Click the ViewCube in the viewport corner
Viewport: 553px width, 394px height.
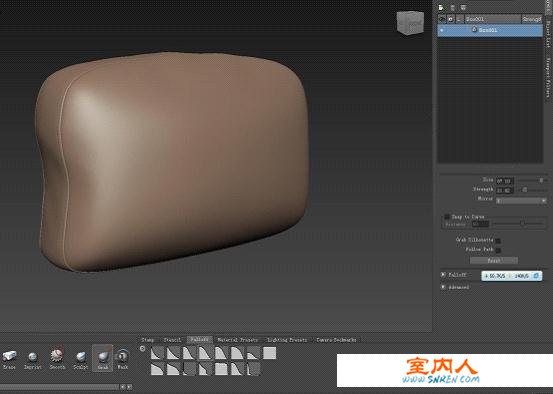click(x=410, y=23)
